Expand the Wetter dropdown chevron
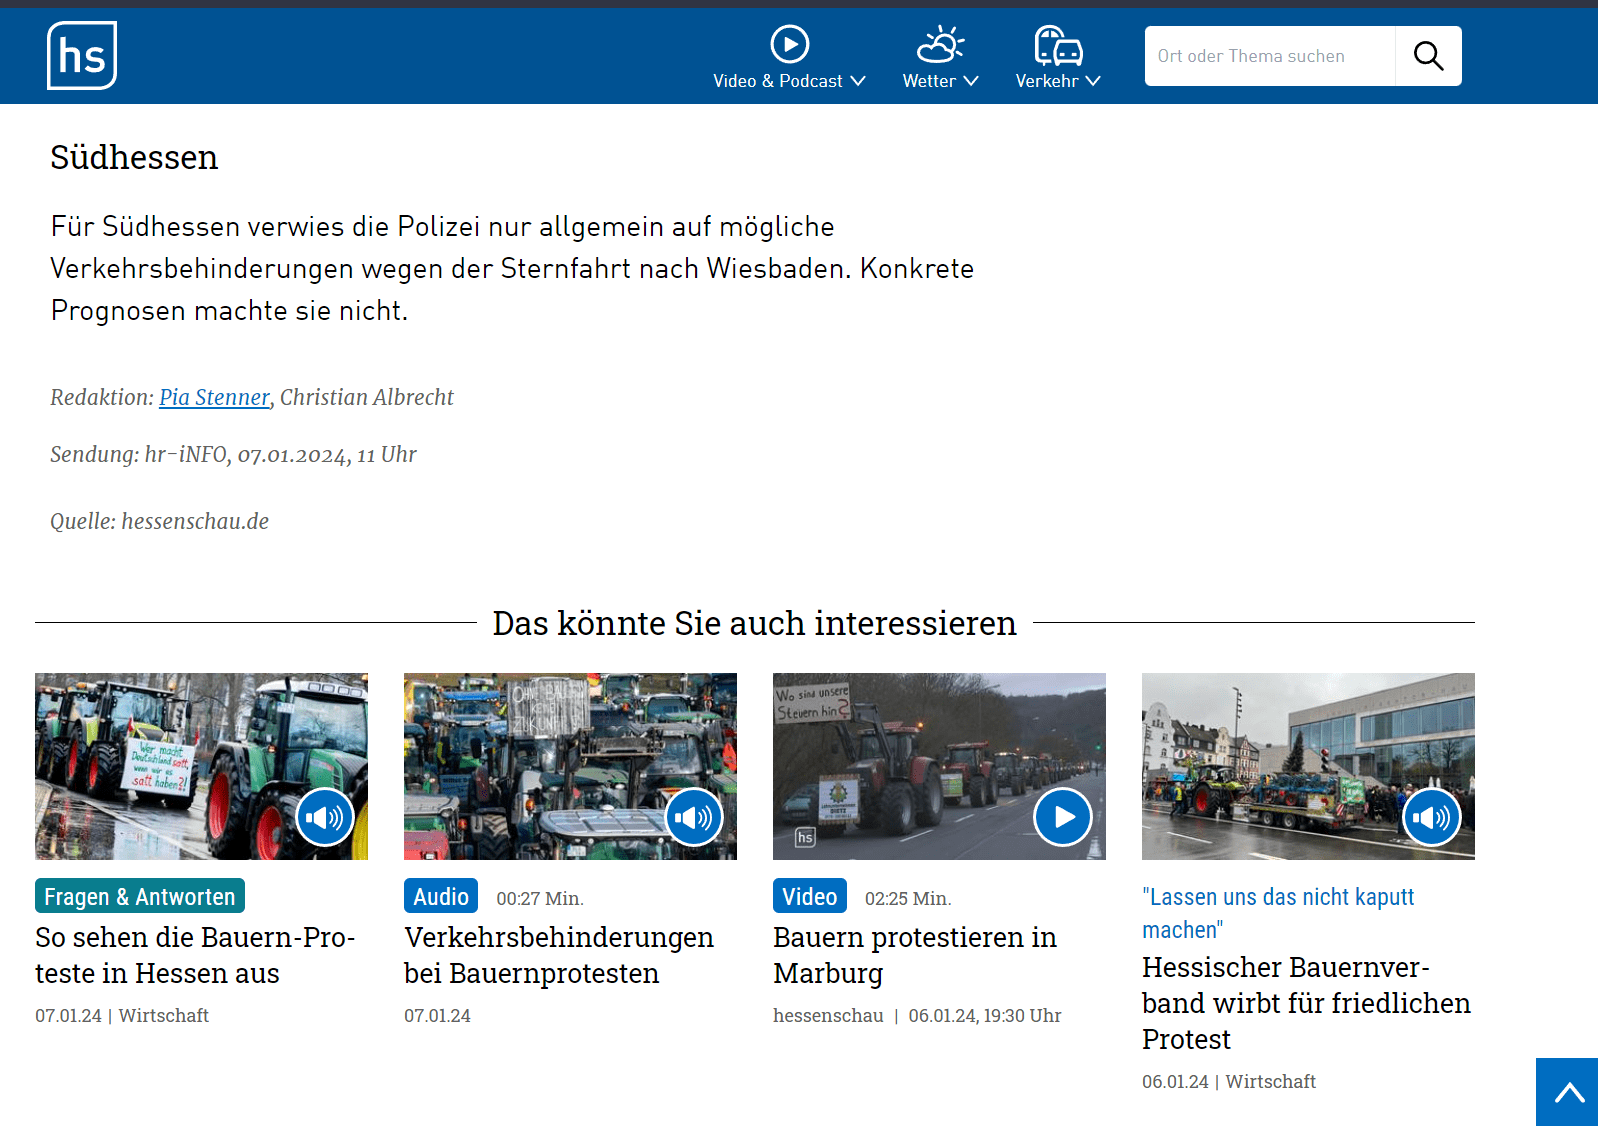Image resolution: width=1598 pixels, height=1127 pixels. click(x=971, y=81)
